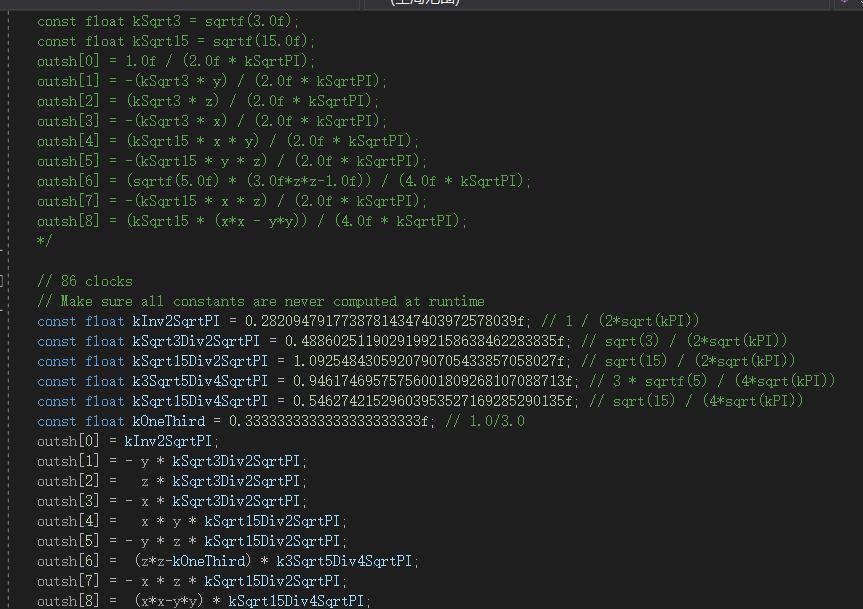863x609 pixels.
Task: Click 'kSqrt15Div4SqrtPI' in the outsh[8] assignment
Action: pyautogui.click(x=296, y=601)
